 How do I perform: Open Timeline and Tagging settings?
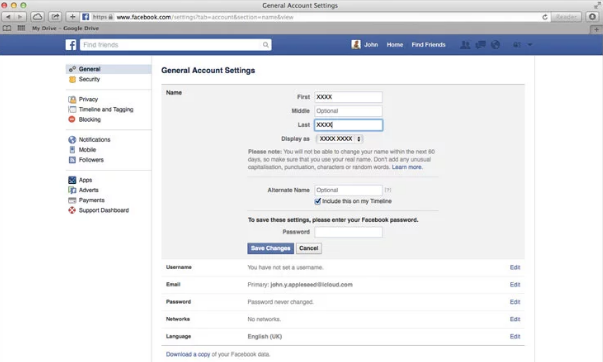(106, 109)
